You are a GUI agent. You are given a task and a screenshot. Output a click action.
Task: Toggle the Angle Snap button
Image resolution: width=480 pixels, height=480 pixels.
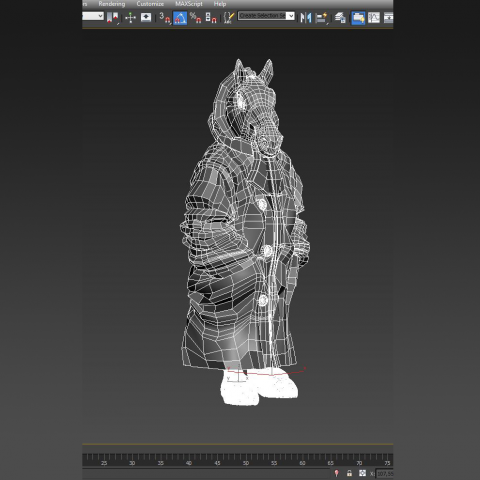click(x=180, y=18)
